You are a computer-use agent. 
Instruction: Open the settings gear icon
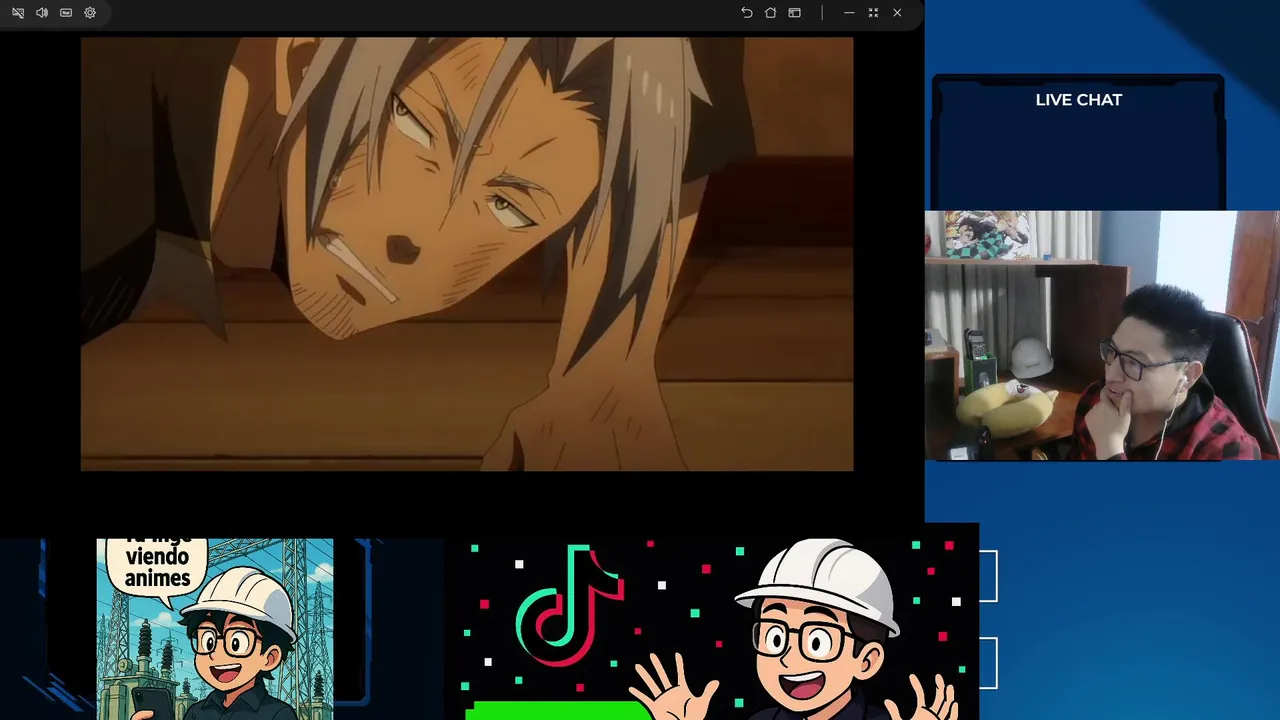tap(90, 13)
